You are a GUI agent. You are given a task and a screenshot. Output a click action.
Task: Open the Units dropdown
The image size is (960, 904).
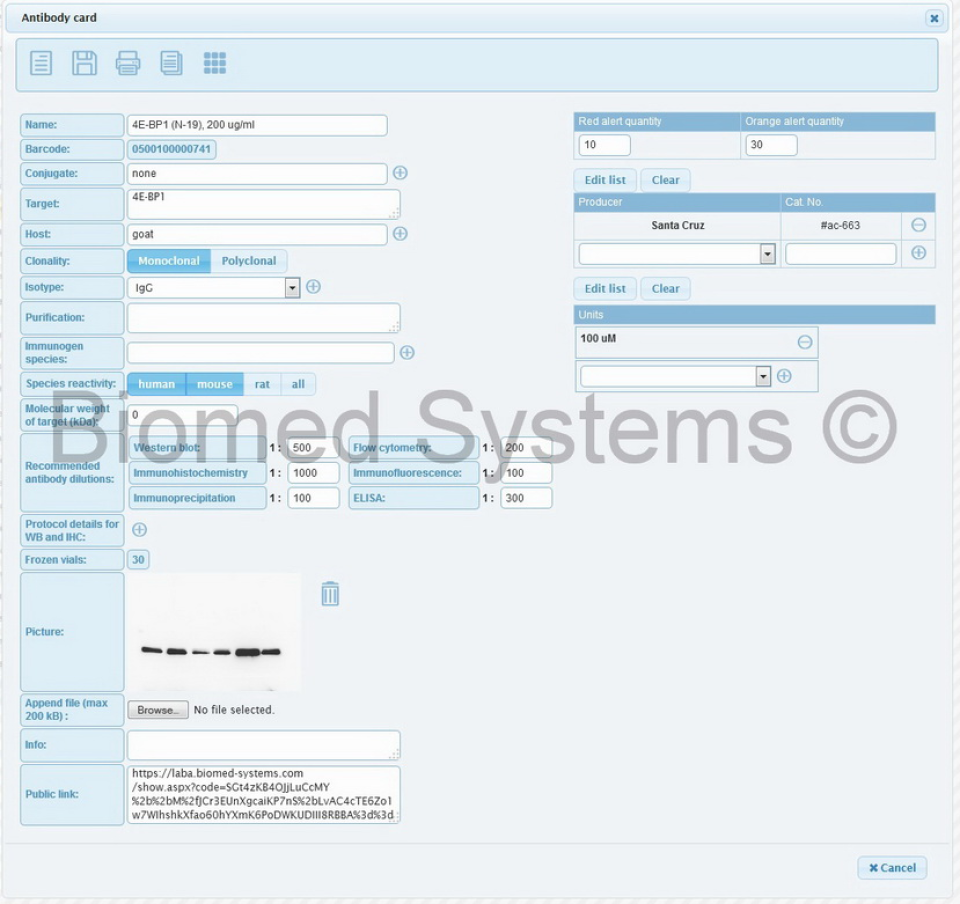[763, 376]
